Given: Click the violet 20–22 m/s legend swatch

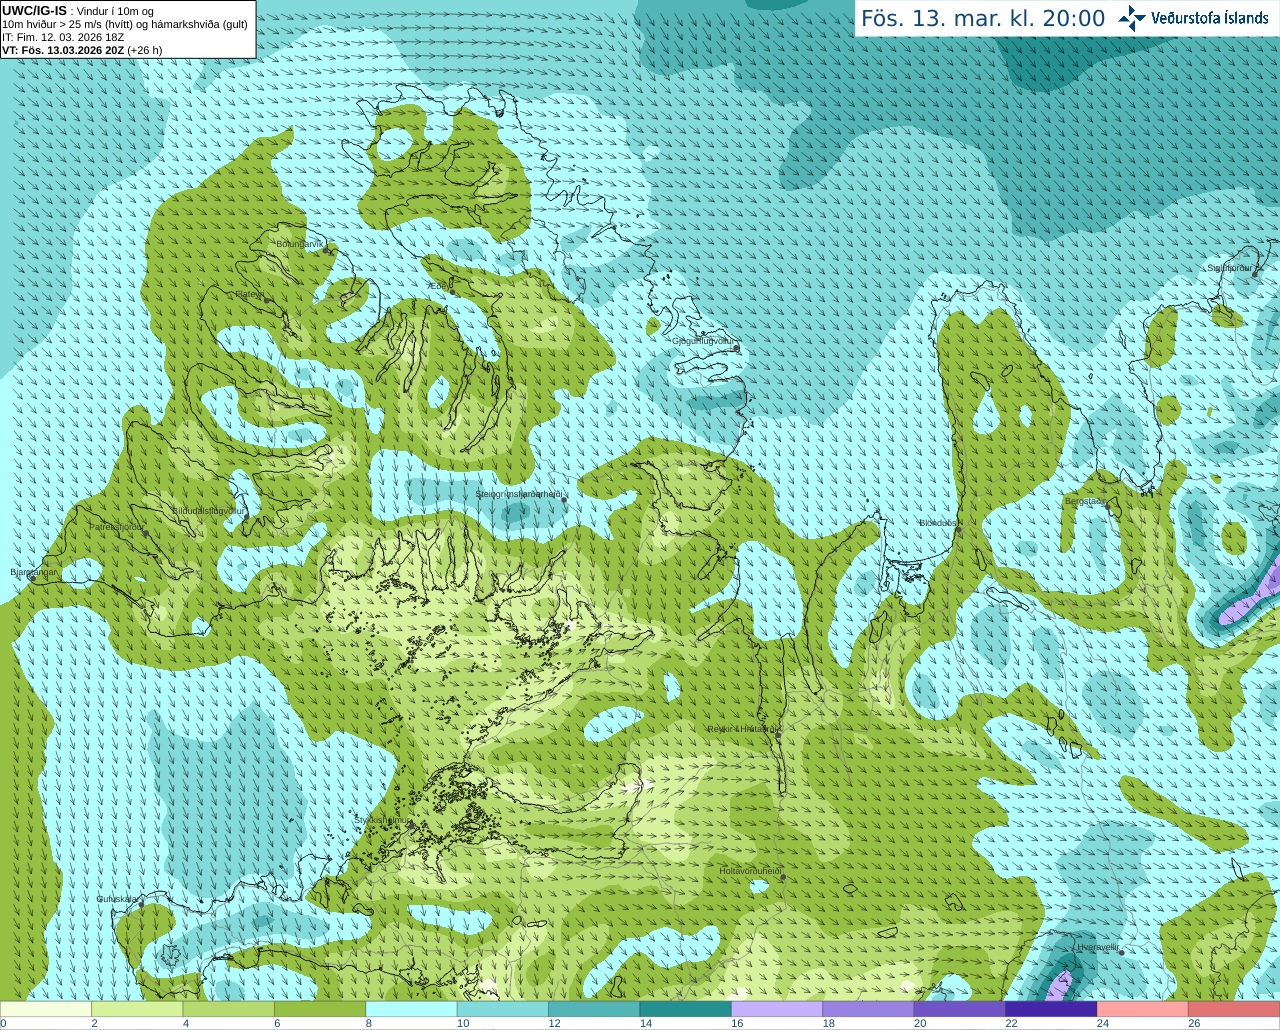Looking at the screenshot, I should (x=960, y=1009).
